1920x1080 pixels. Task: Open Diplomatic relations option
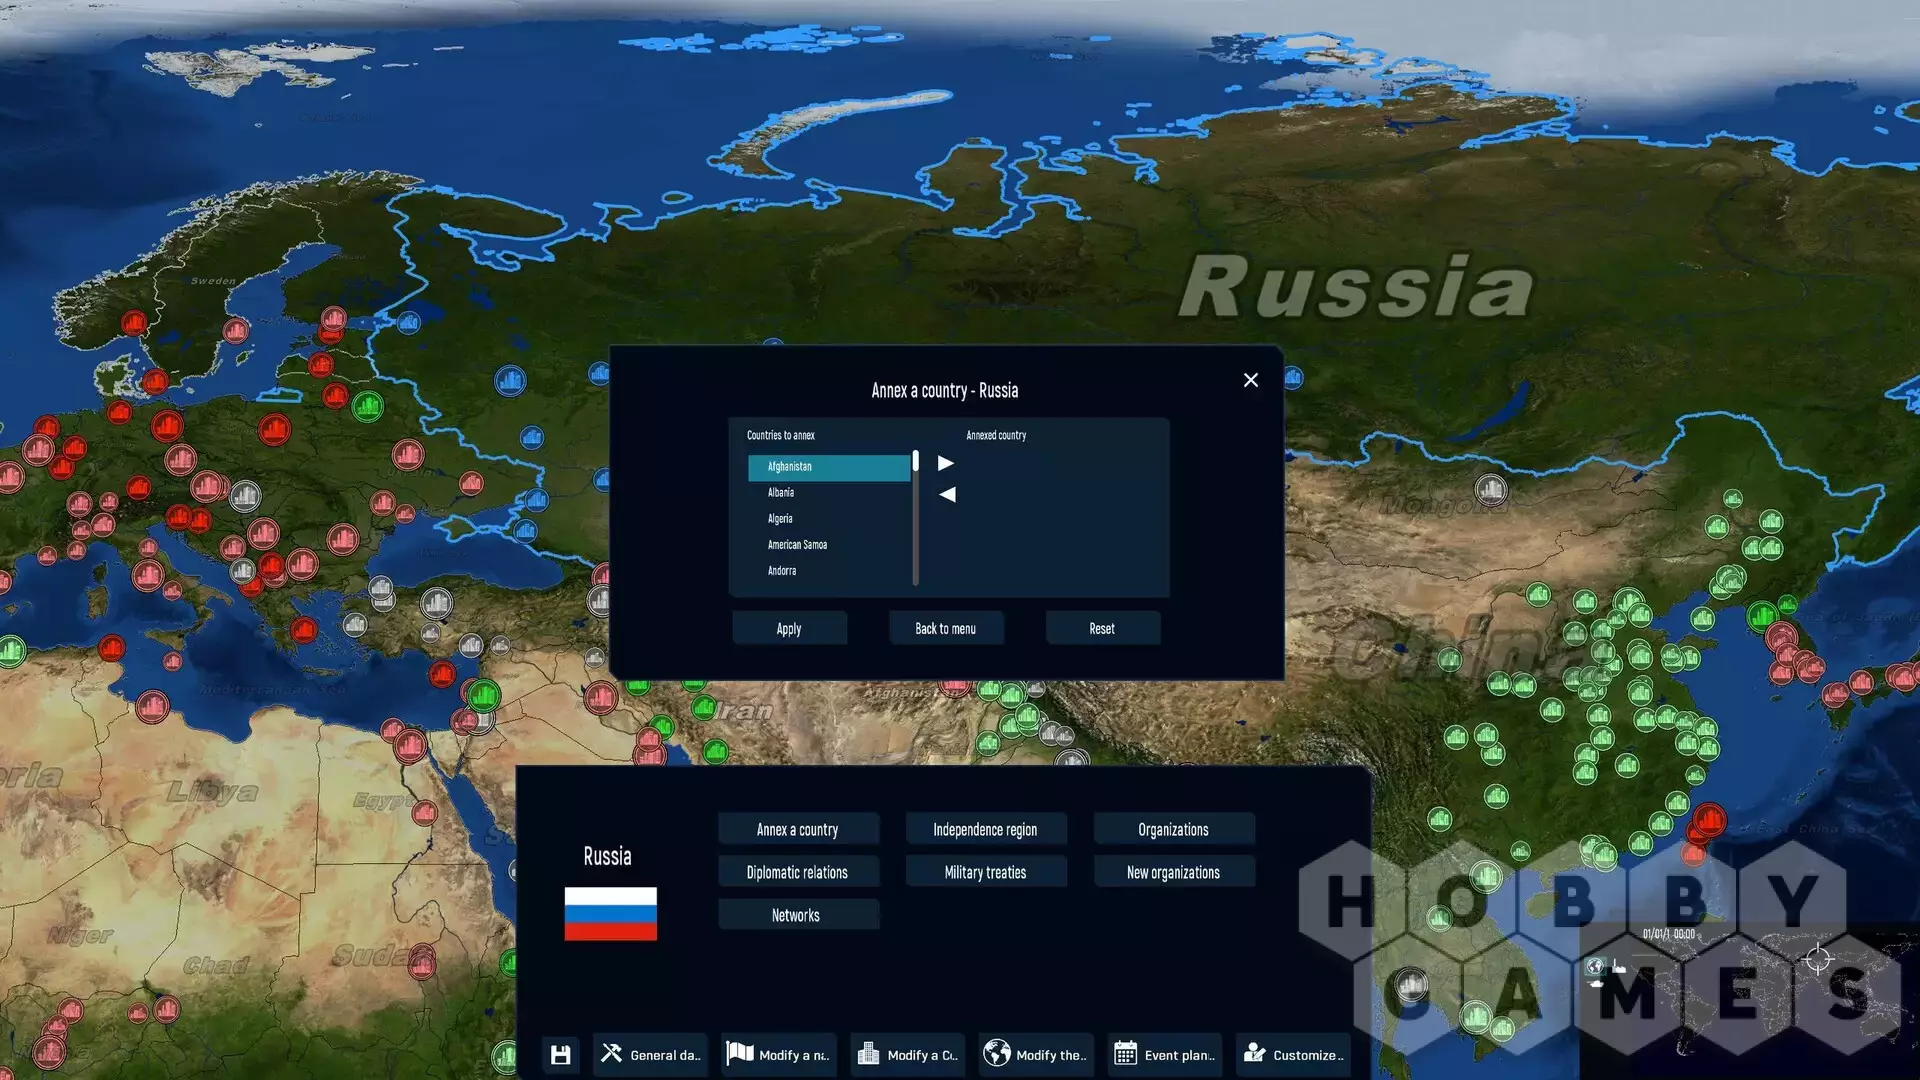coord(798,872)
